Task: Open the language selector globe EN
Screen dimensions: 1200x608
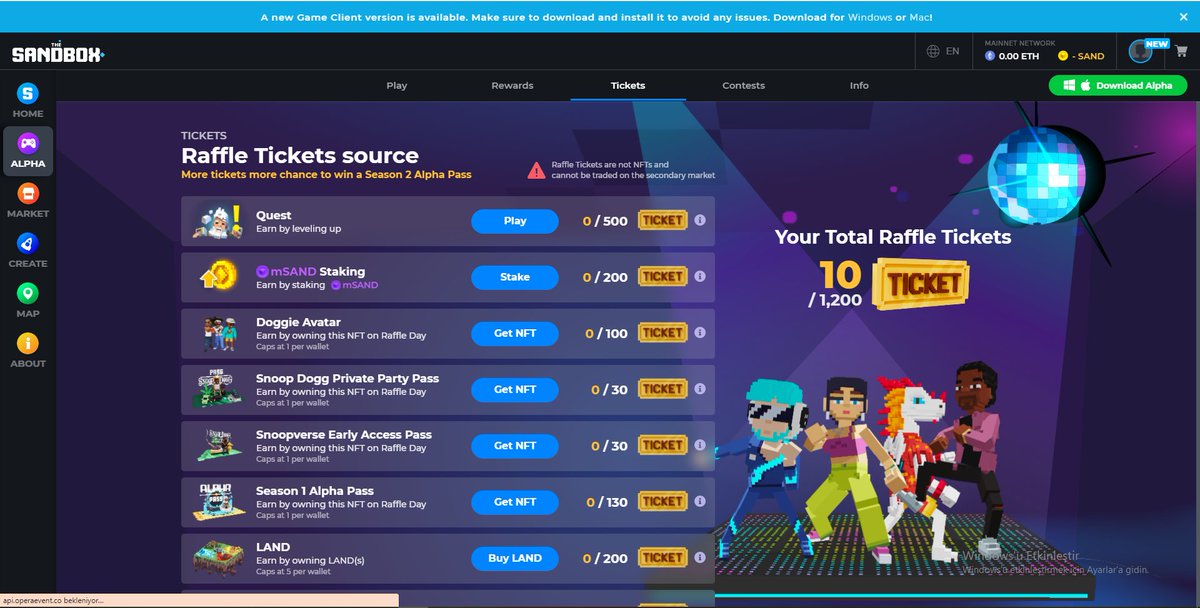Action: pyautogui.click(x=943, y=51)
